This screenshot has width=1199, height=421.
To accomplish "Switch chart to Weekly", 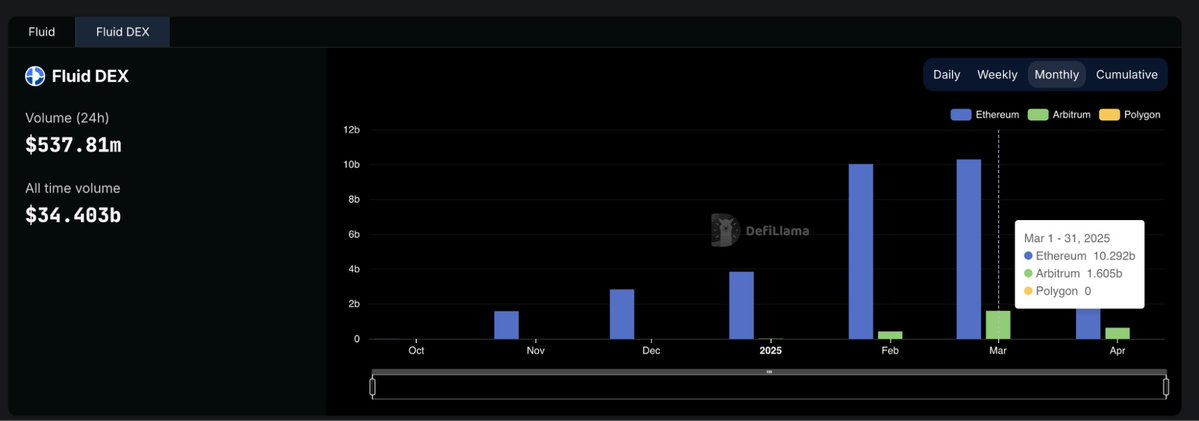I will click(x=997, y=75).
